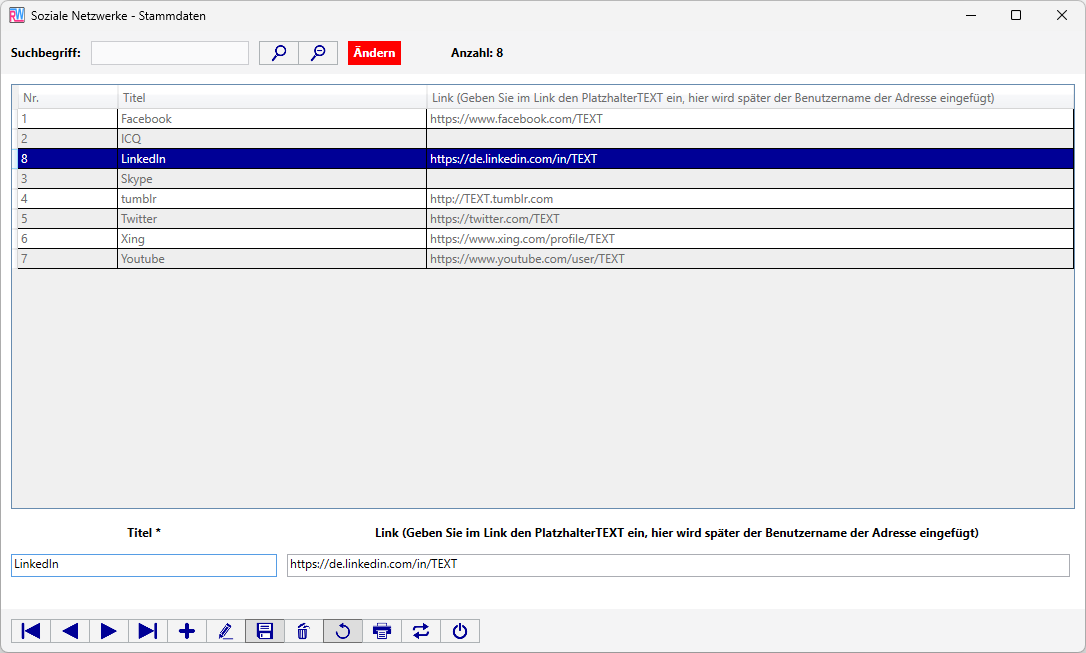Click the https://www.xing.com/profile/TEXT link cell
Image resolution: width=1086 pixels, height=653 pixels.
point(750,240)
